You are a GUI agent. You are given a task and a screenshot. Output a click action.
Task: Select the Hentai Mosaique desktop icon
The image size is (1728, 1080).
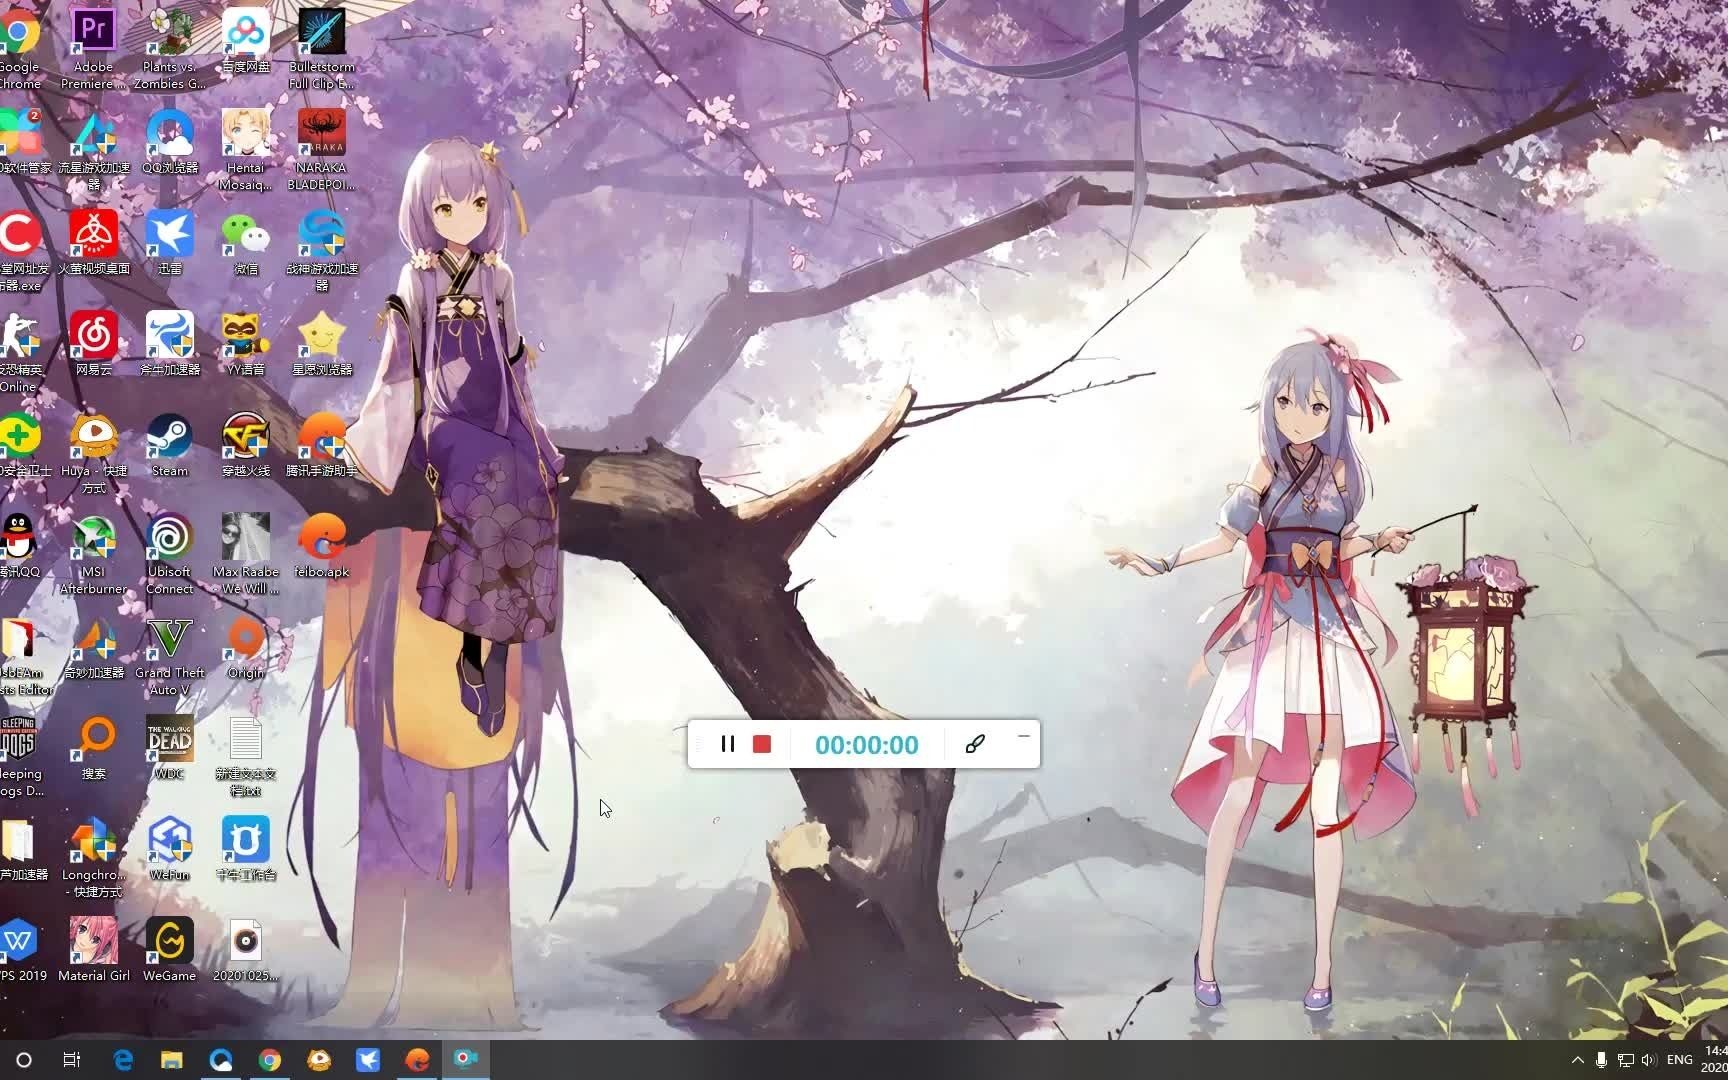tap(246, 148)
